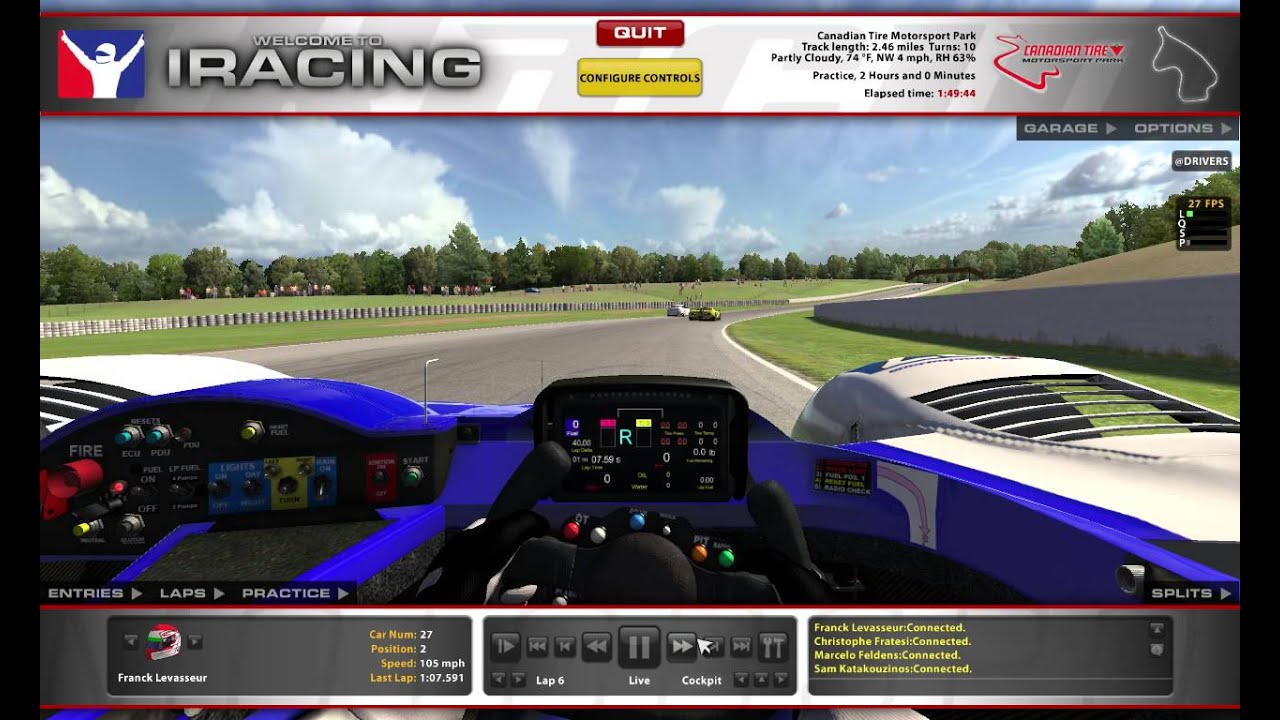1280x720 pixels.
Task: Open the GARAGE menu
Action: tap(1070, 128)
